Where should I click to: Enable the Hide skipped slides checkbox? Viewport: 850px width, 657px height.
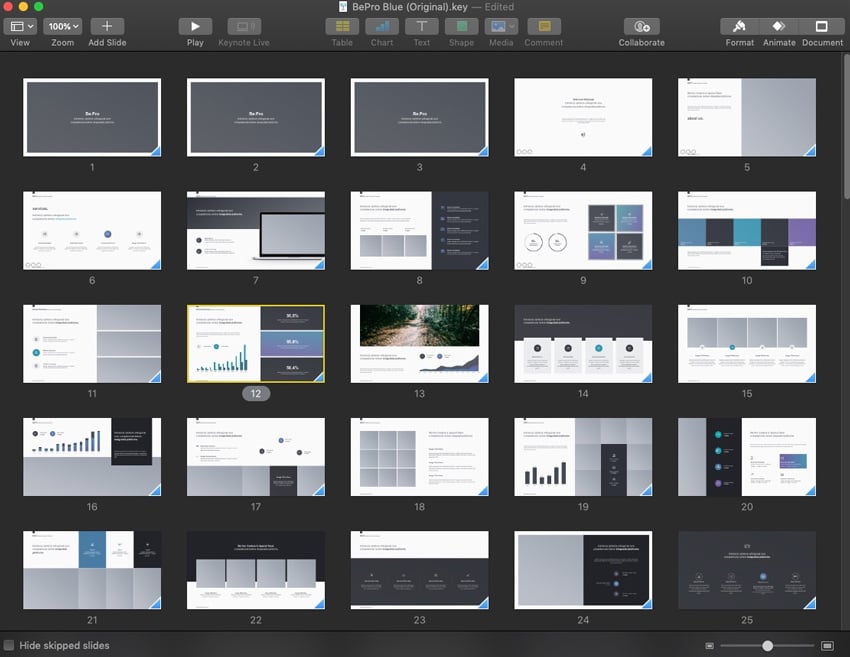(x=9, y=645)
